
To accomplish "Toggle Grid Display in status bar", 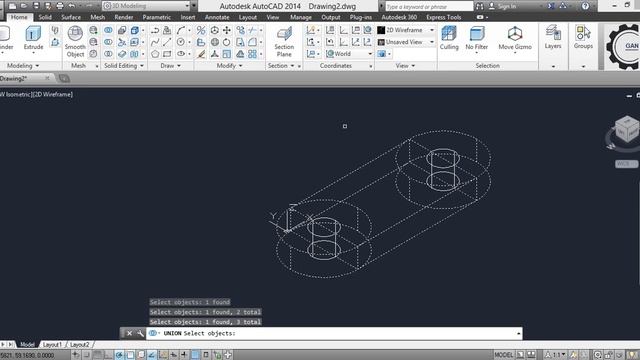I will [98, 355].
